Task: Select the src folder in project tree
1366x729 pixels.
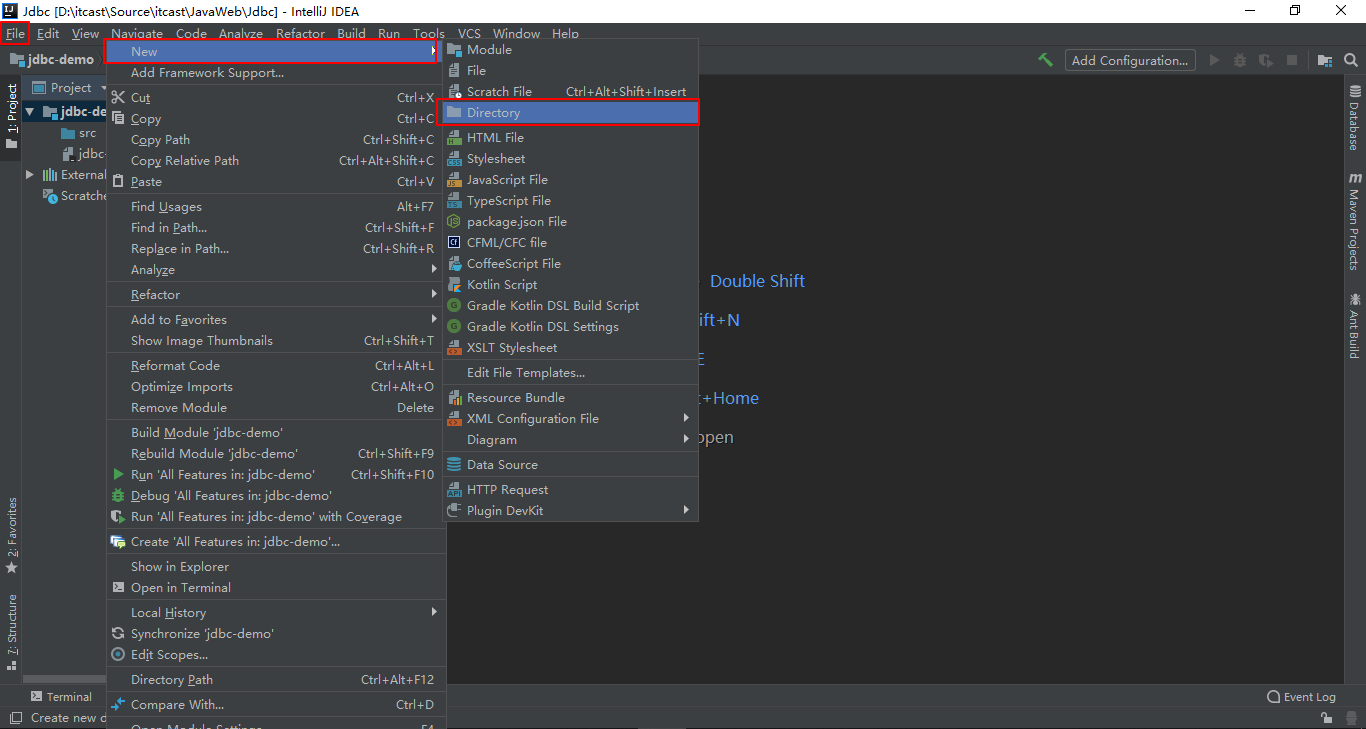Action: point(87,133)
